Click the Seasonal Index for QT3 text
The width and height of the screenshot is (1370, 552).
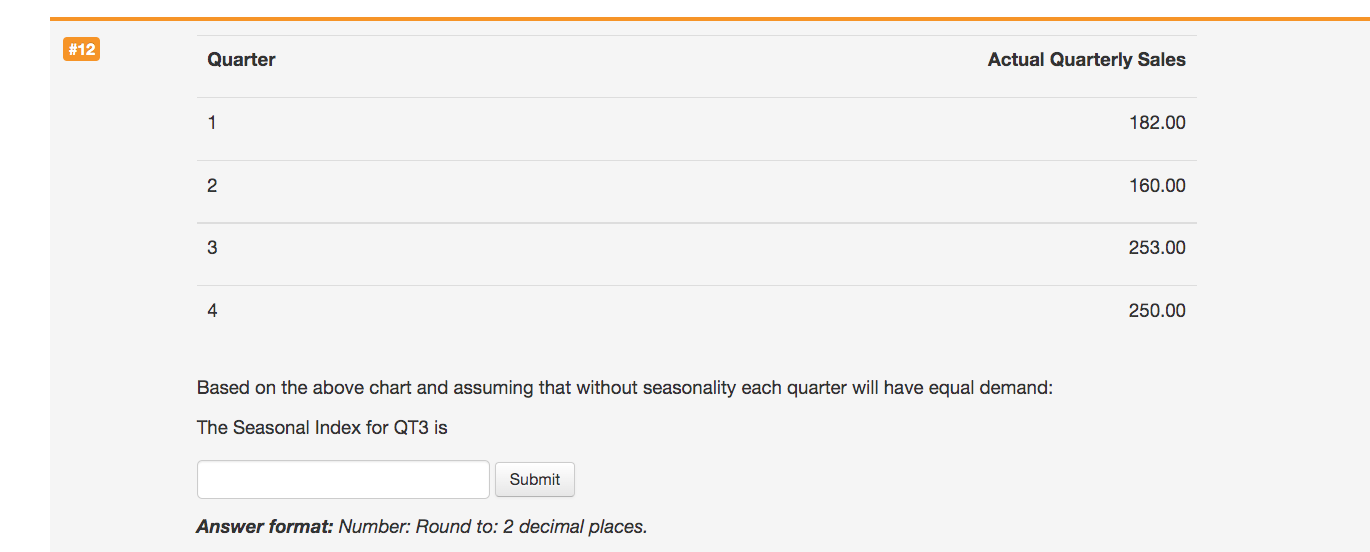tap(322, 428)
